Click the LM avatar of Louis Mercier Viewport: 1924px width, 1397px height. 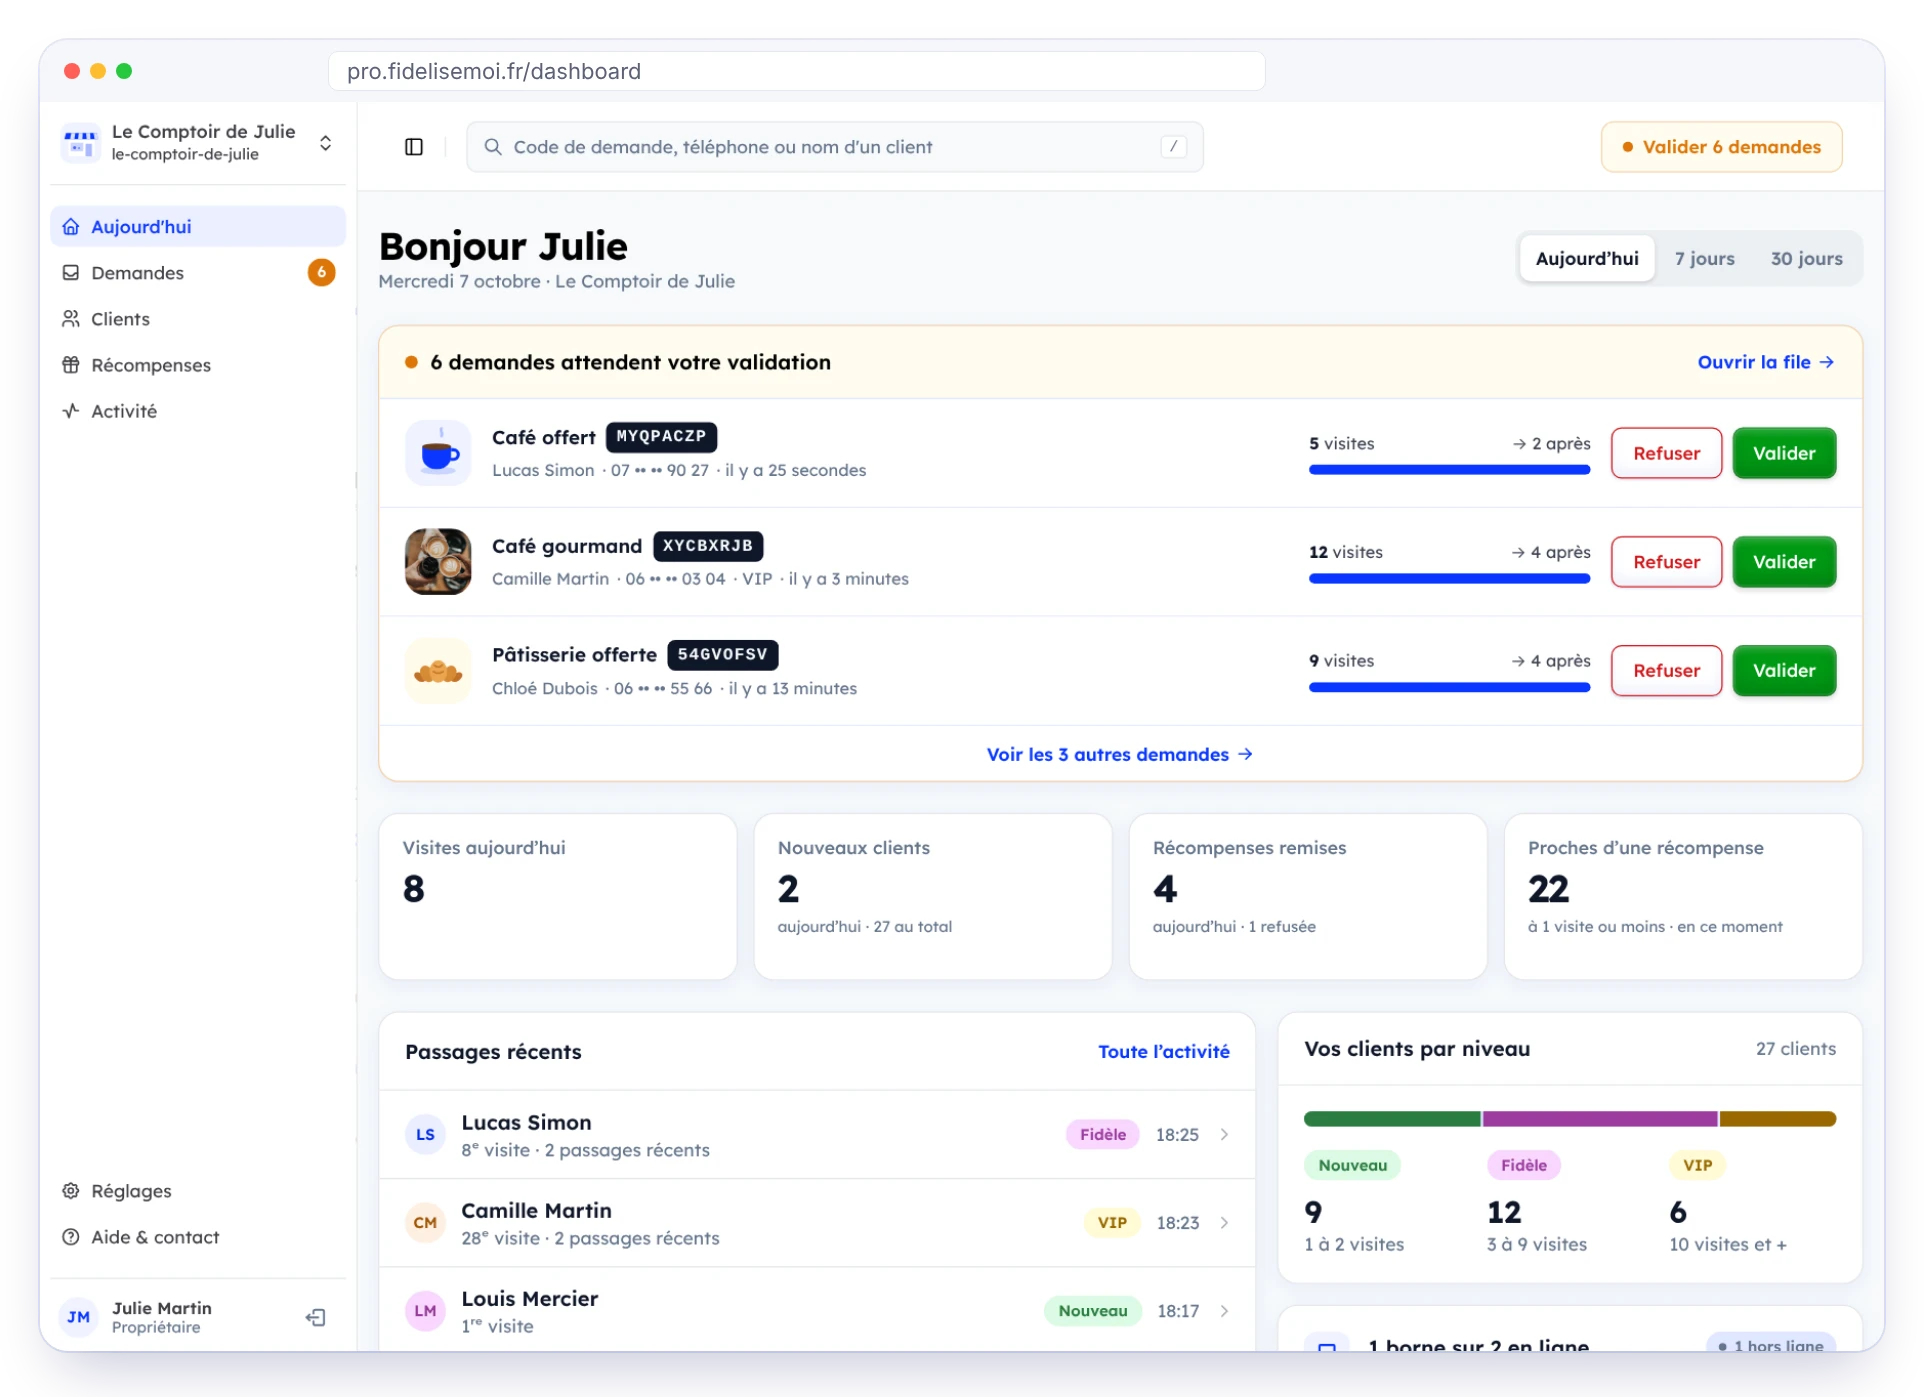(x=425, y=1311)
